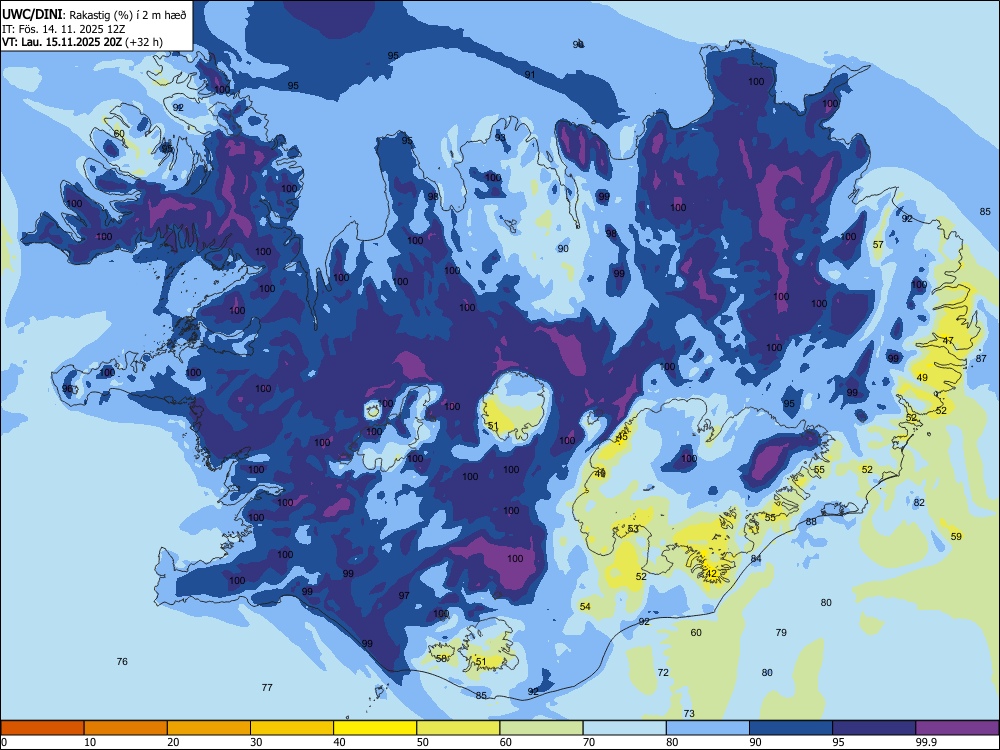The width and height of the screenshot is (1000, 750).
Task: Click the '42' humidity value on the map
Action: pyautogui.click(x=711, y=574)
